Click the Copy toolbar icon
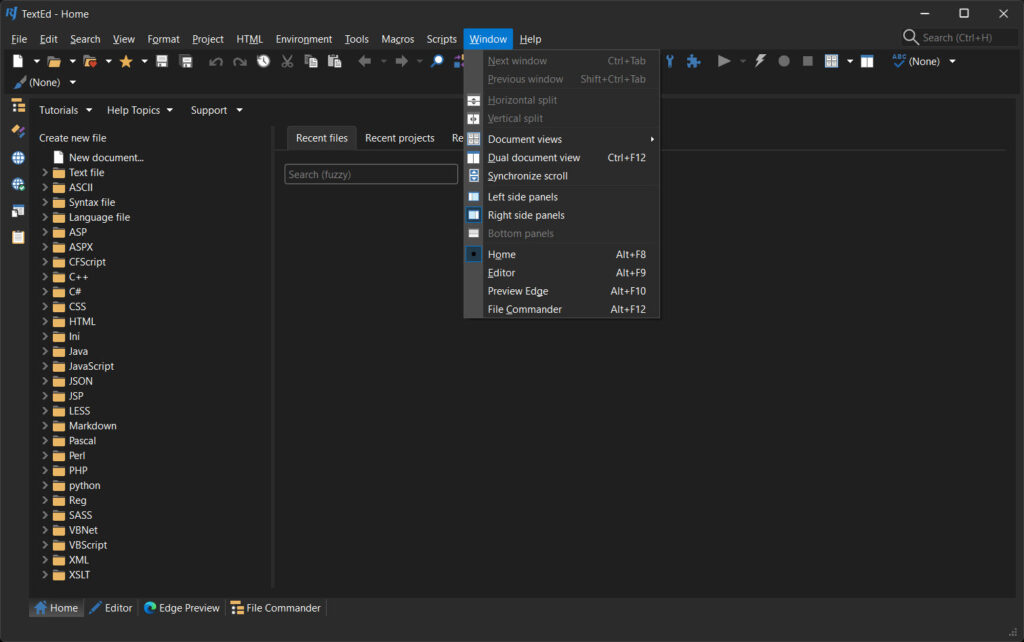Screen dimensions: 1024x642 (x=311, y=61)
